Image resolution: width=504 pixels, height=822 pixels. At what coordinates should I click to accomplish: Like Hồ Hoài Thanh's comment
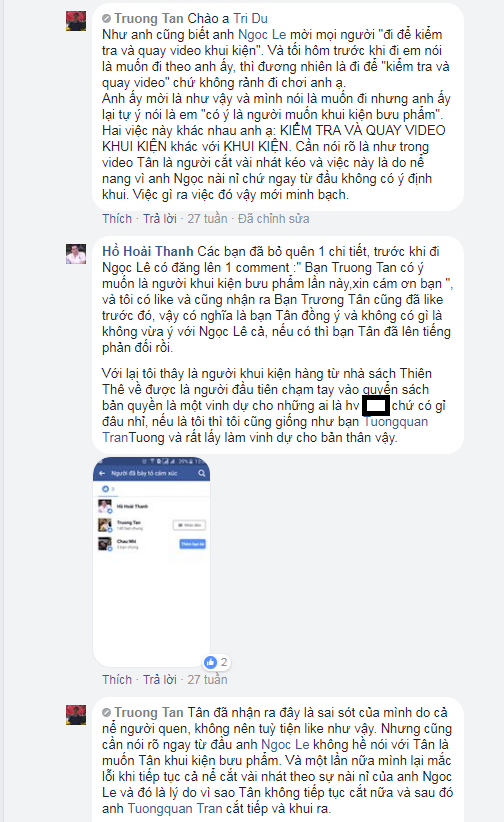click(x=117, y=679)
